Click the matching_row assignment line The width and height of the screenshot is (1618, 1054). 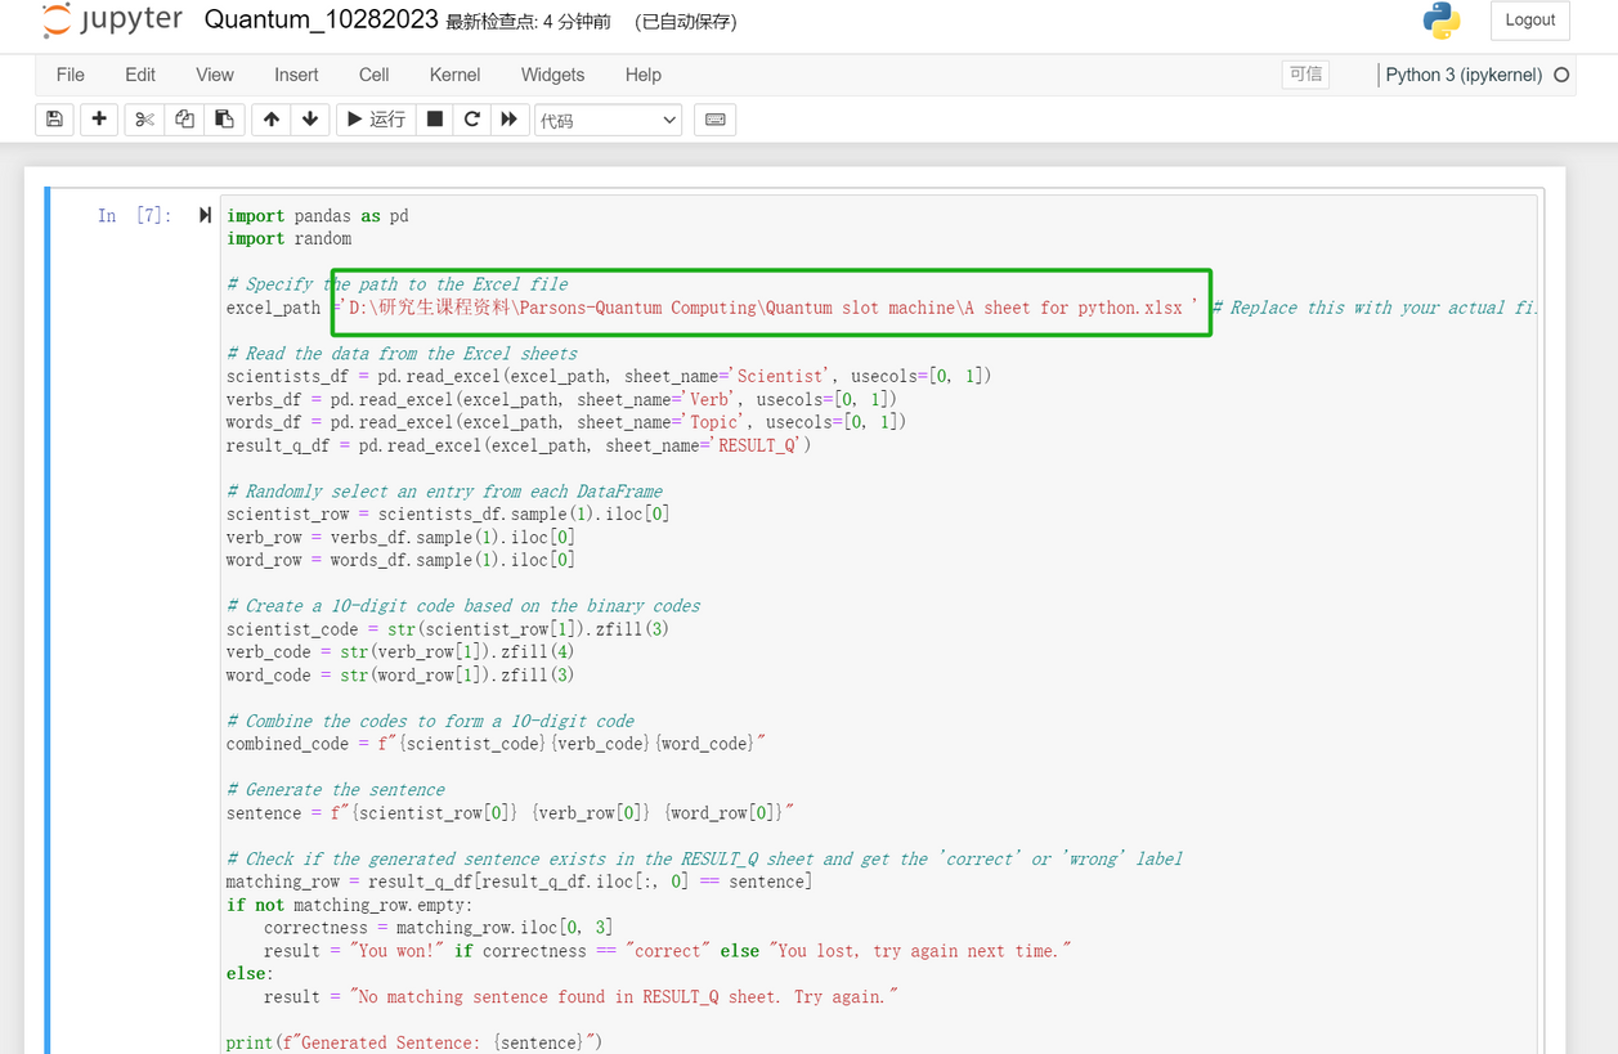(519, 882)
